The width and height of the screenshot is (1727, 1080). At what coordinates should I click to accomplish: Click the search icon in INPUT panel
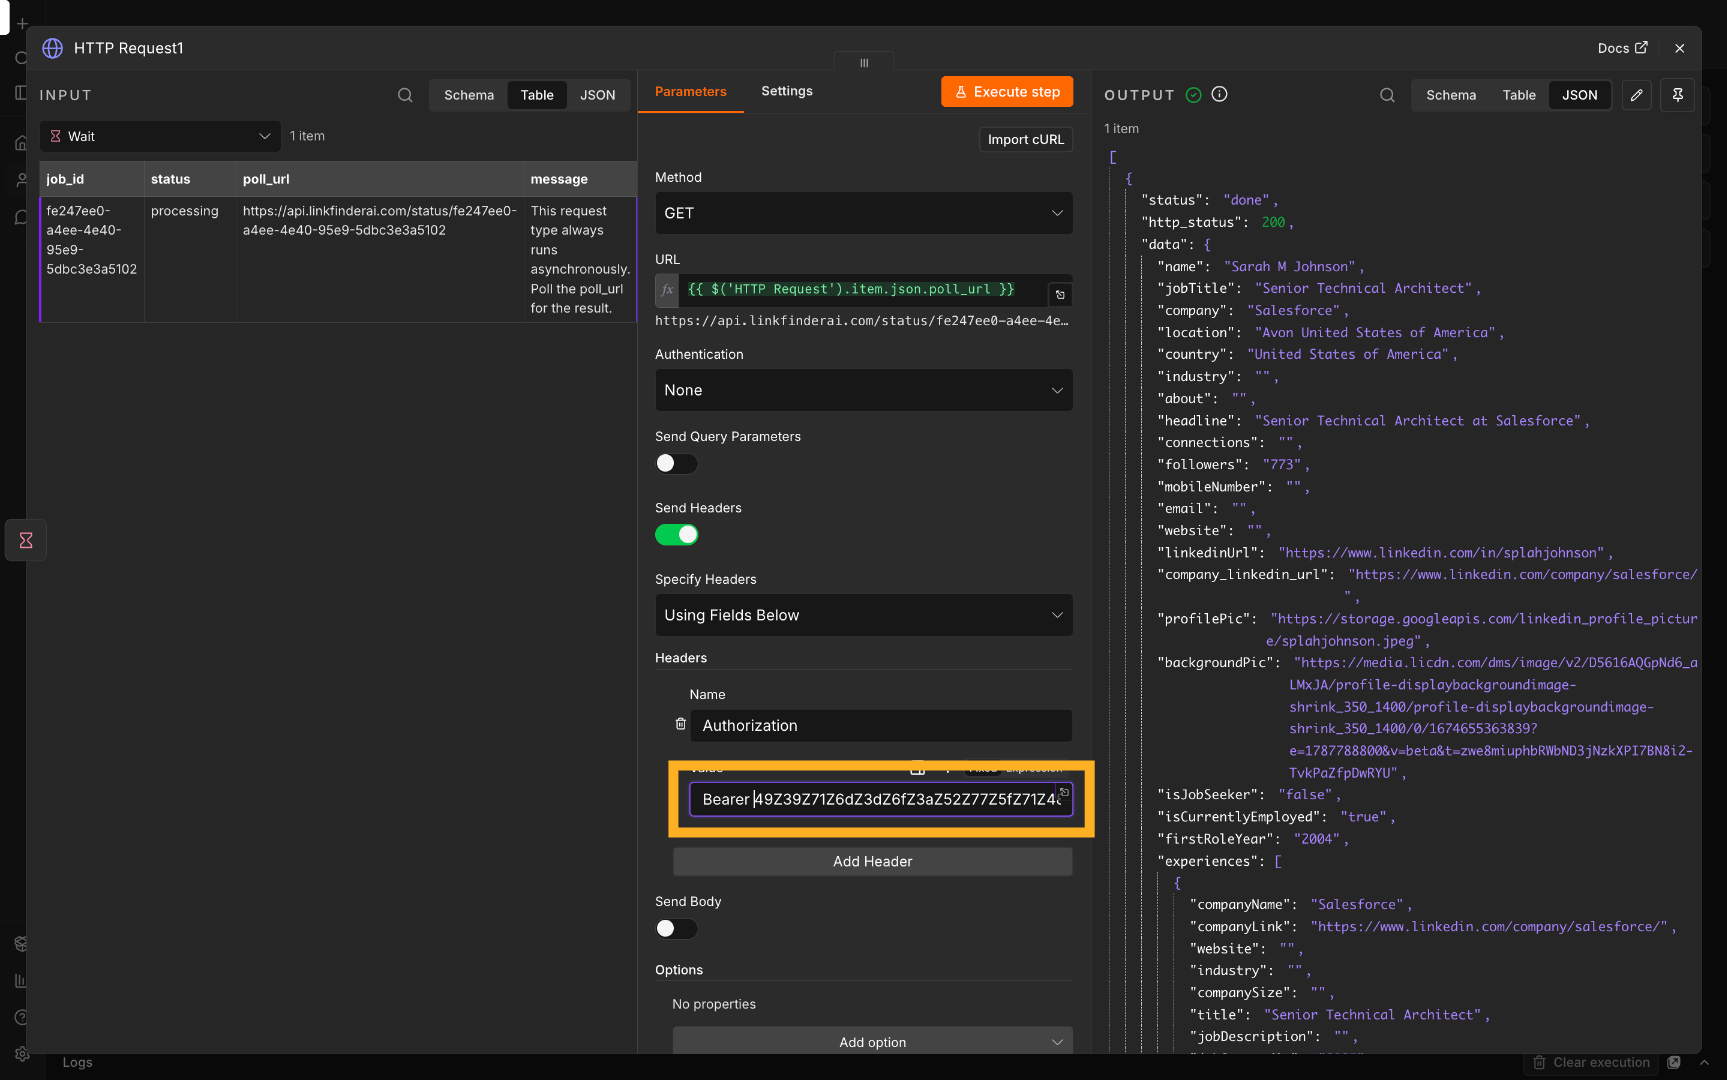(x=405, y=95)
